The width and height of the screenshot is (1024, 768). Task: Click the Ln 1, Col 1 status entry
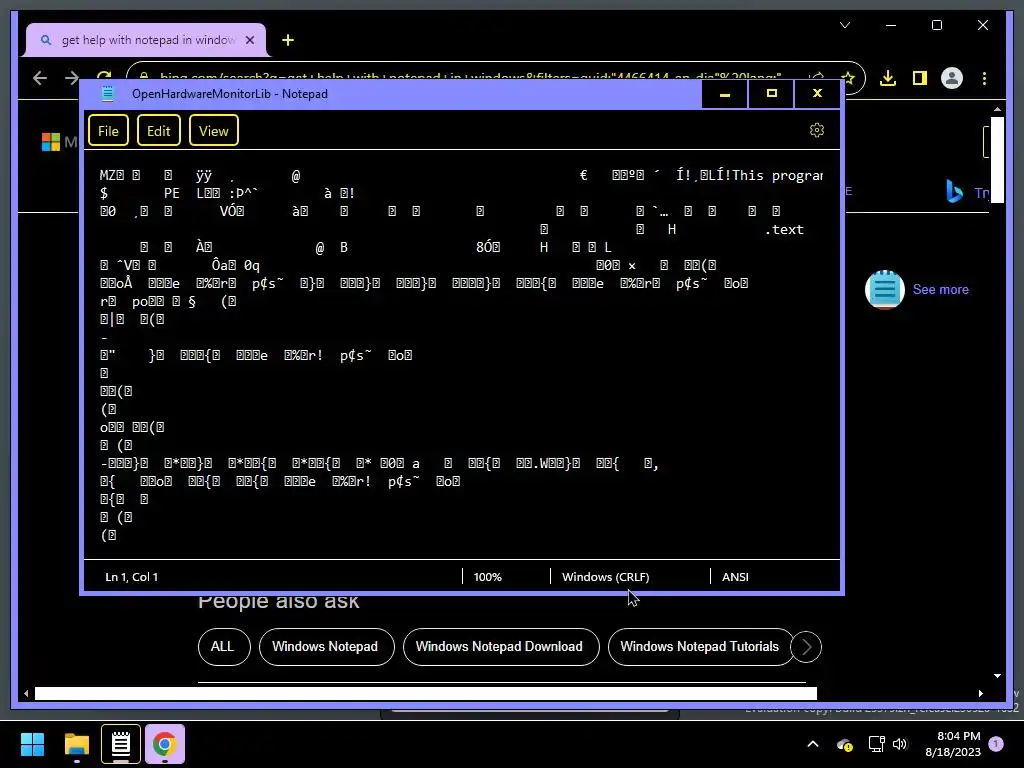pyautogui.click(x=131, y=577)
